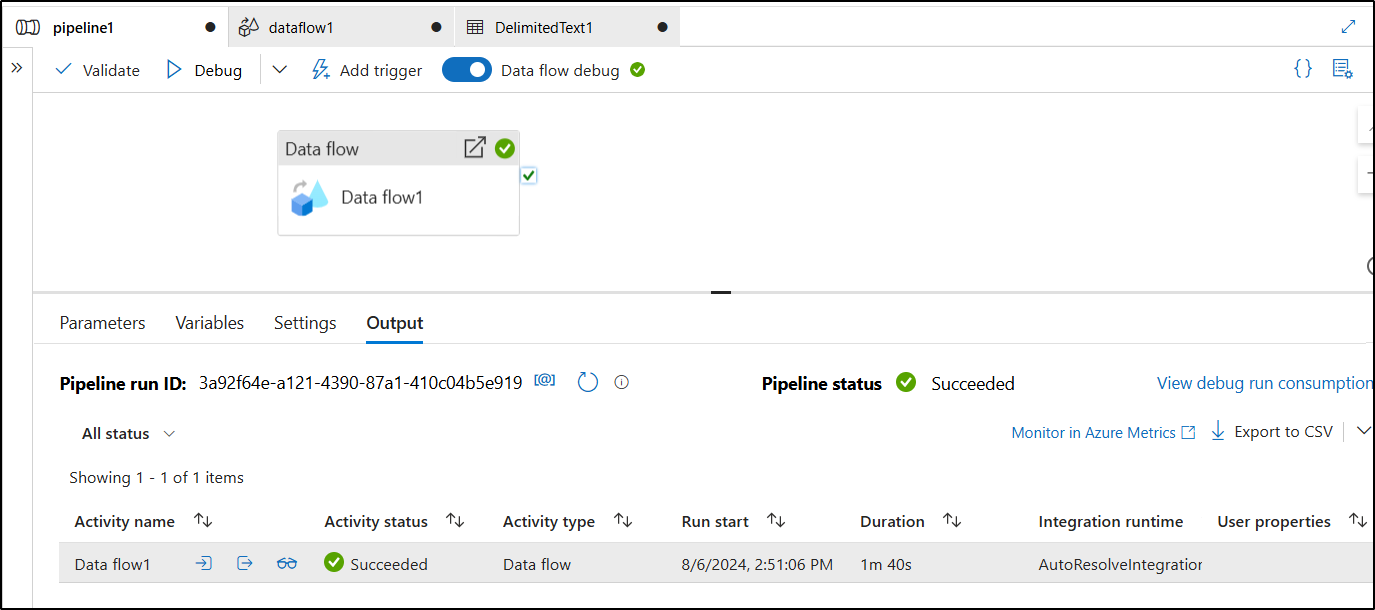Screen dimensions: 1375x610
Task: Open the Variables tab
Action: (x=210, y=323)
